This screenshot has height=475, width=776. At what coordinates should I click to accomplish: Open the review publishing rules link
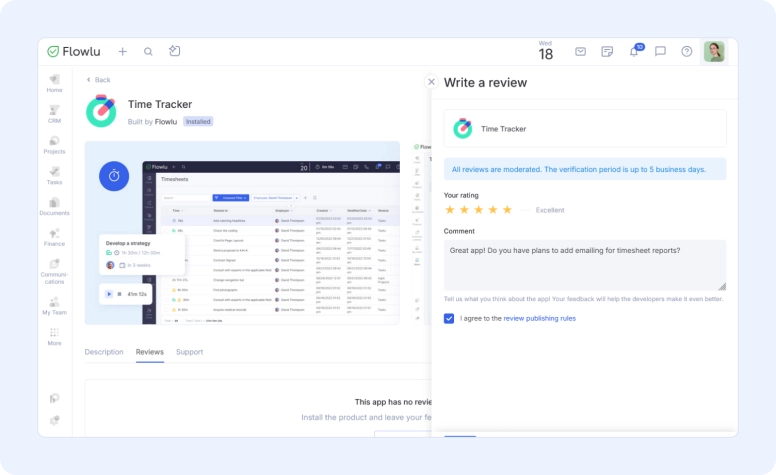pyautogui.click(x=539, y=319)
